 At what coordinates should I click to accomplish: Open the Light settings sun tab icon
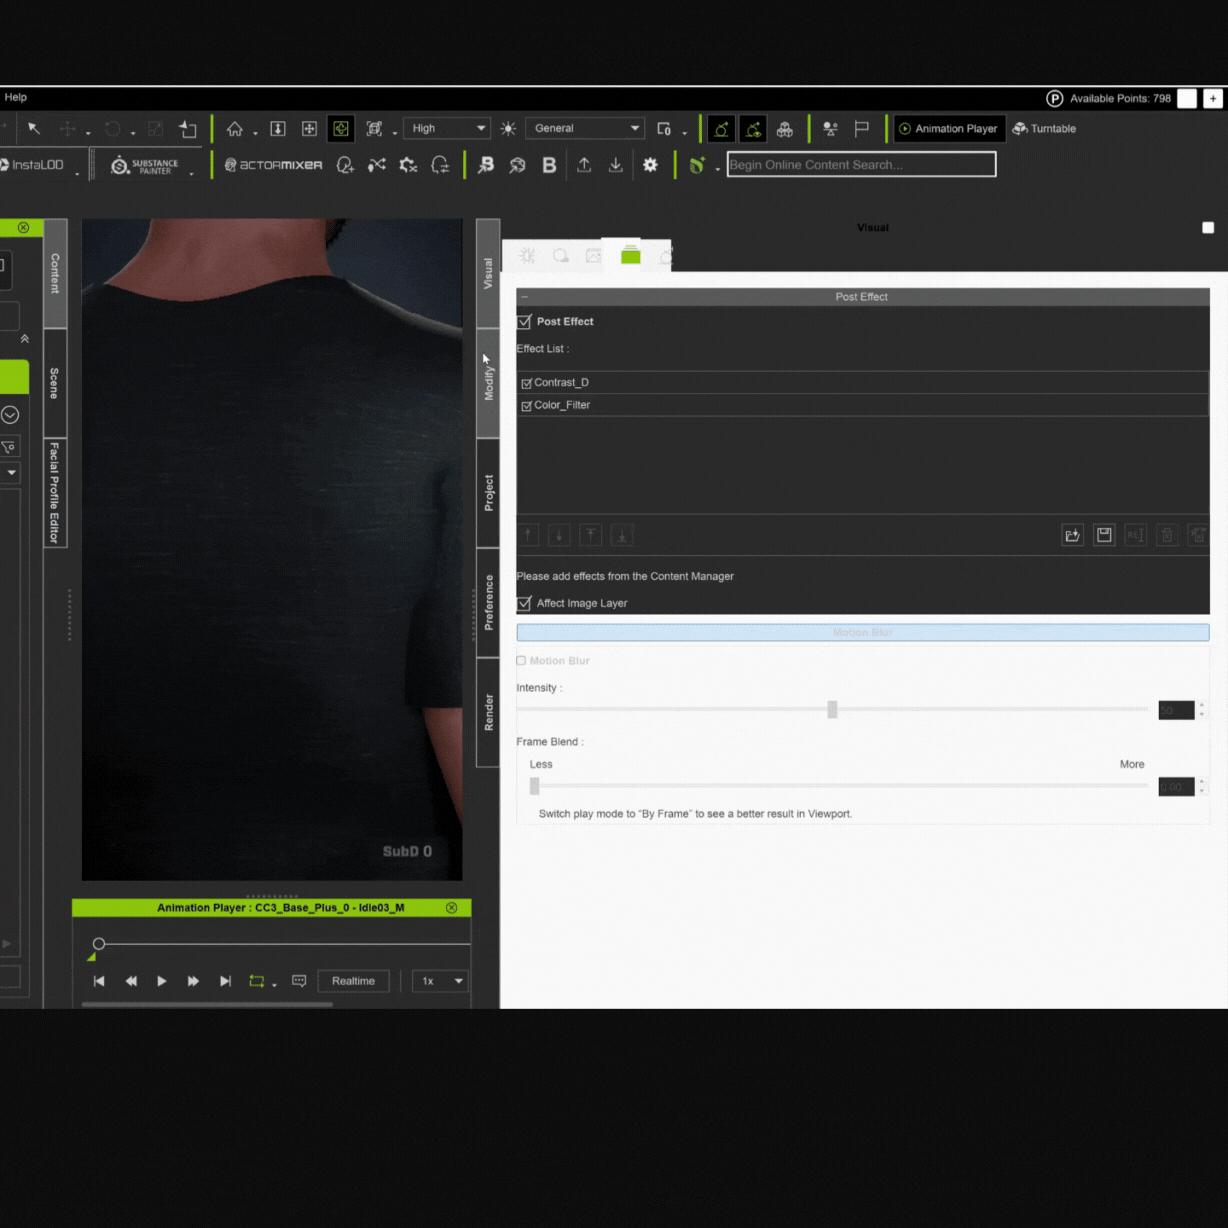click(x=527, y=256)
